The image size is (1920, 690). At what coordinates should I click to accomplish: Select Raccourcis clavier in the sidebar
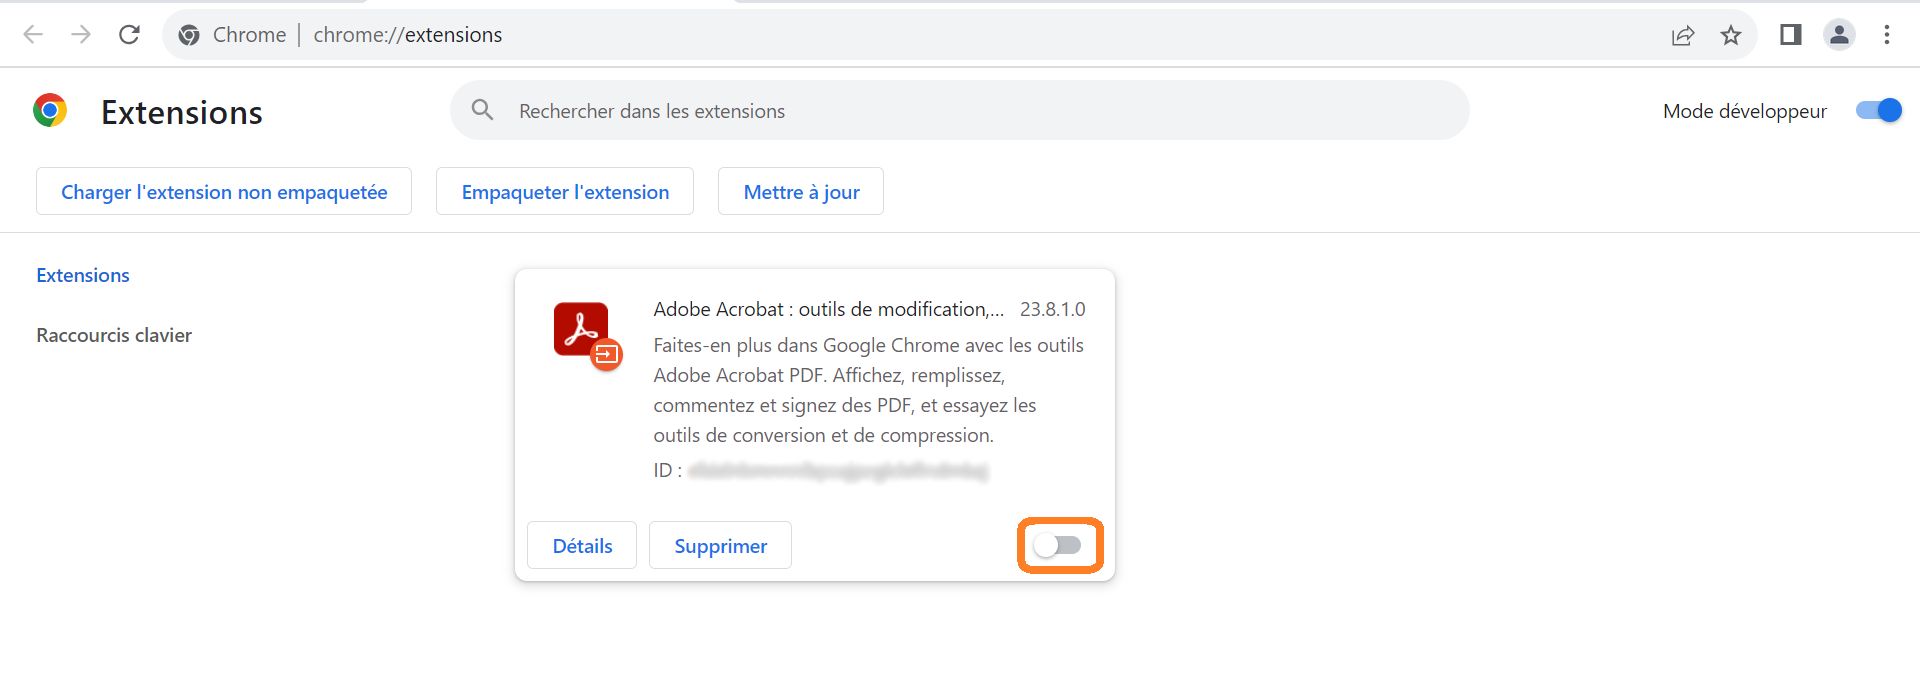[x=113, y=335]
